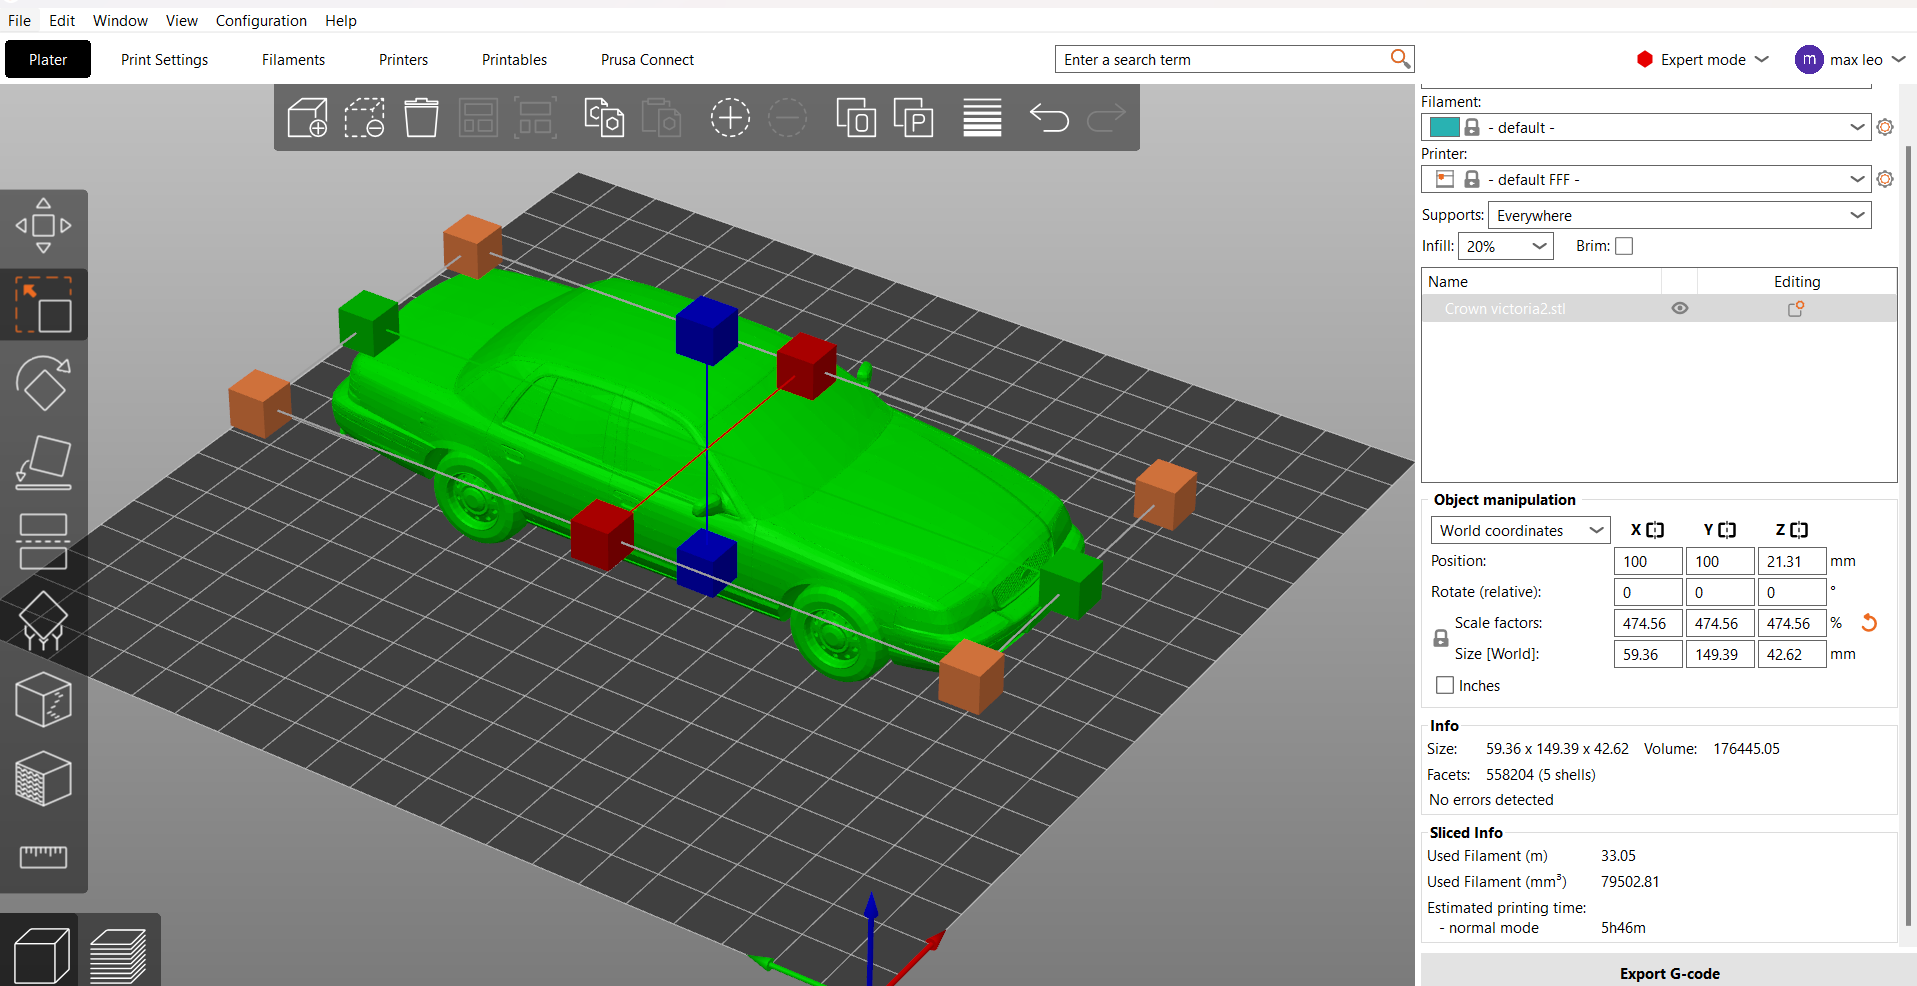Image resolution: width=1917 pixels, height=986 pixels.
Task: Switch to sliced layers preview
Action: click(118, 955)
